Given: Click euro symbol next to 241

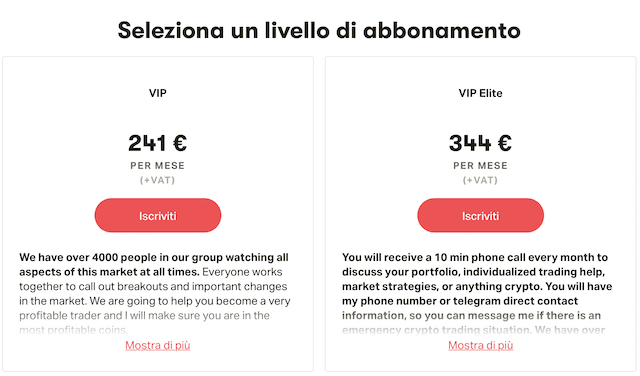Looking at the screenshot, I should click(x=180, y=143).
